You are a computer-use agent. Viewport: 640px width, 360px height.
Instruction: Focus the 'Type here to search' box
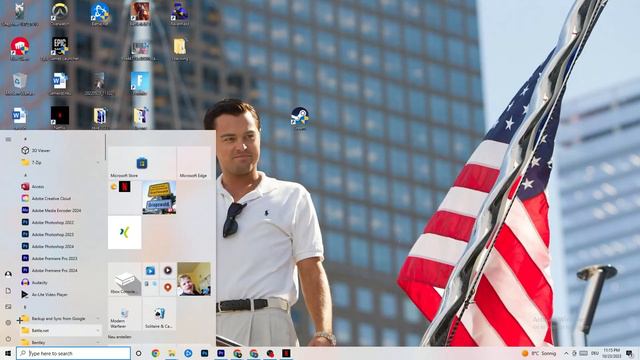click(73, 353)
